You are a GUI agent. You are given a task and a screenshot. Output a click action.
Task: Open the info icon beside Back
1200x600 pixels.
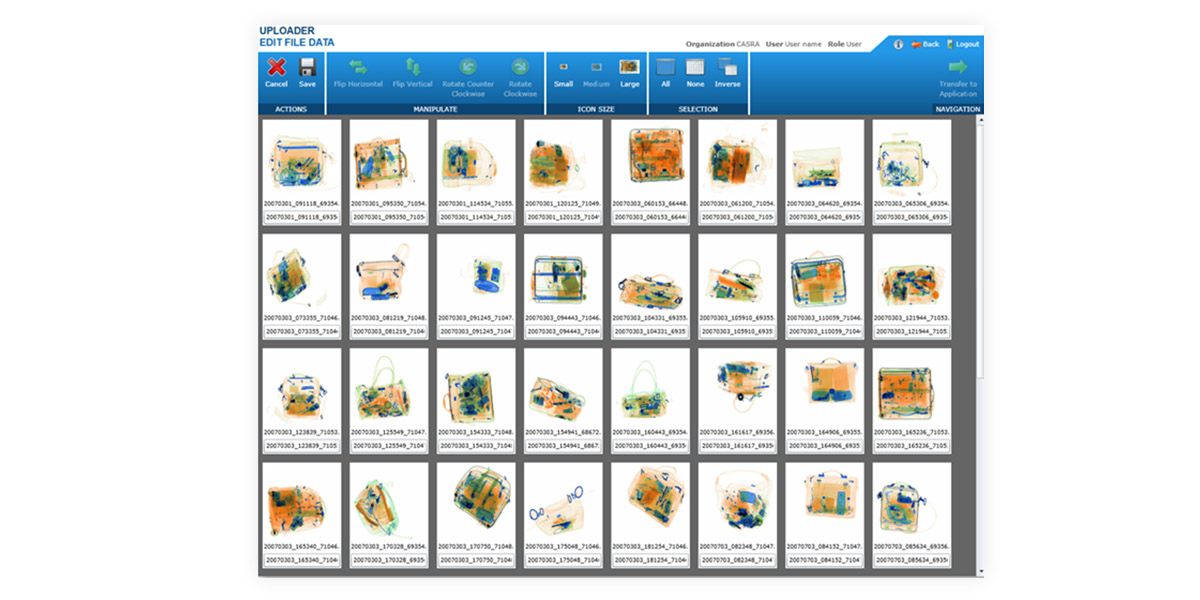pos(898,44)
